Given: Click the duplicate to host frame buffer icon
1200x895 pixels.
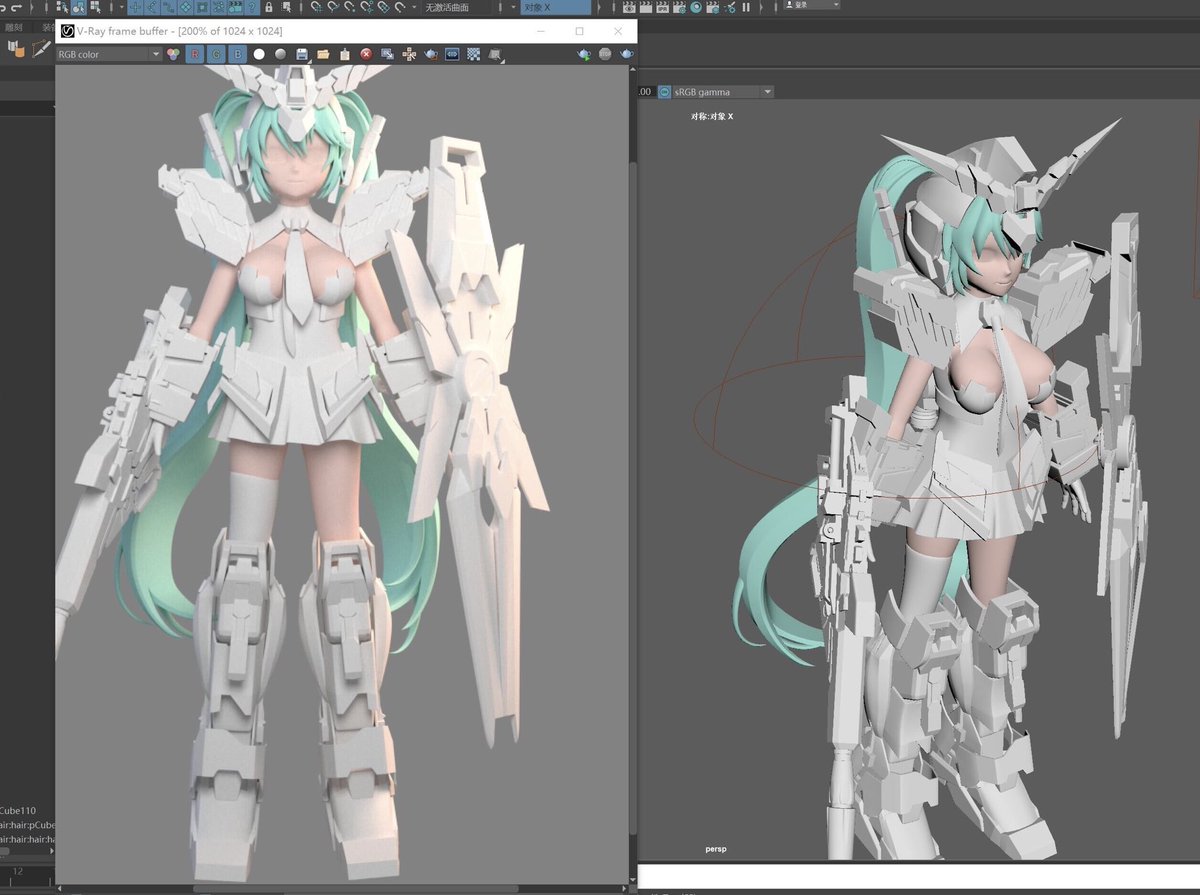Looking at the screenshot, I should point(388,54).
